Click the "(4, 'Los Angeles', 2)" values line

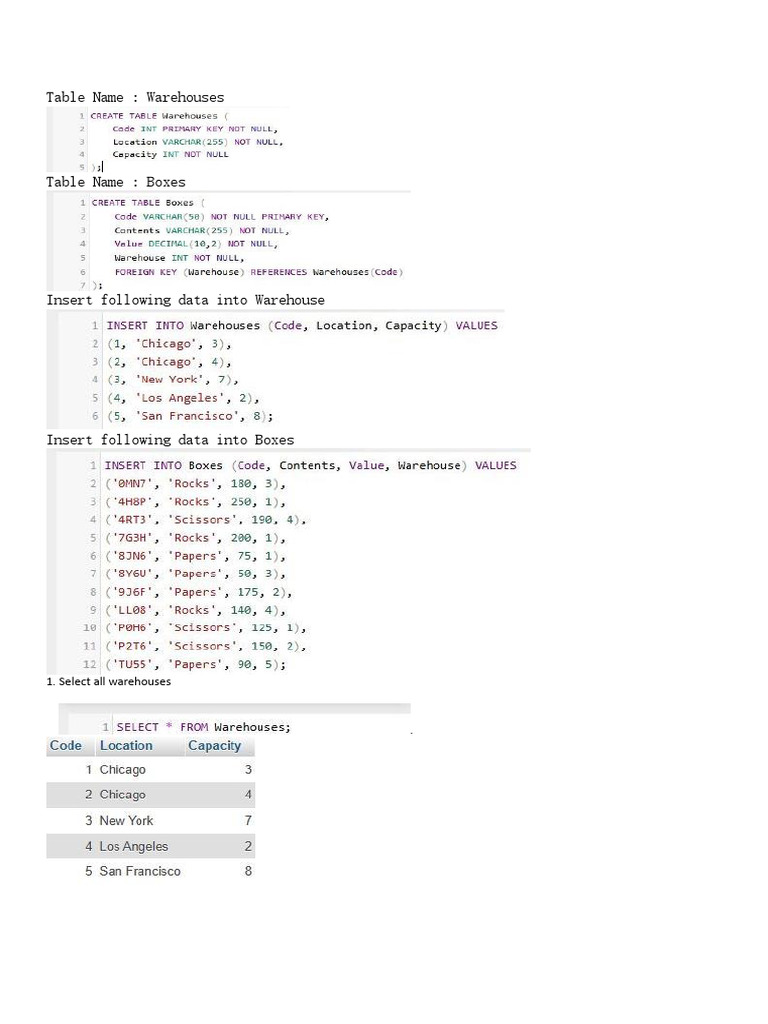click(x=183, y=398)
